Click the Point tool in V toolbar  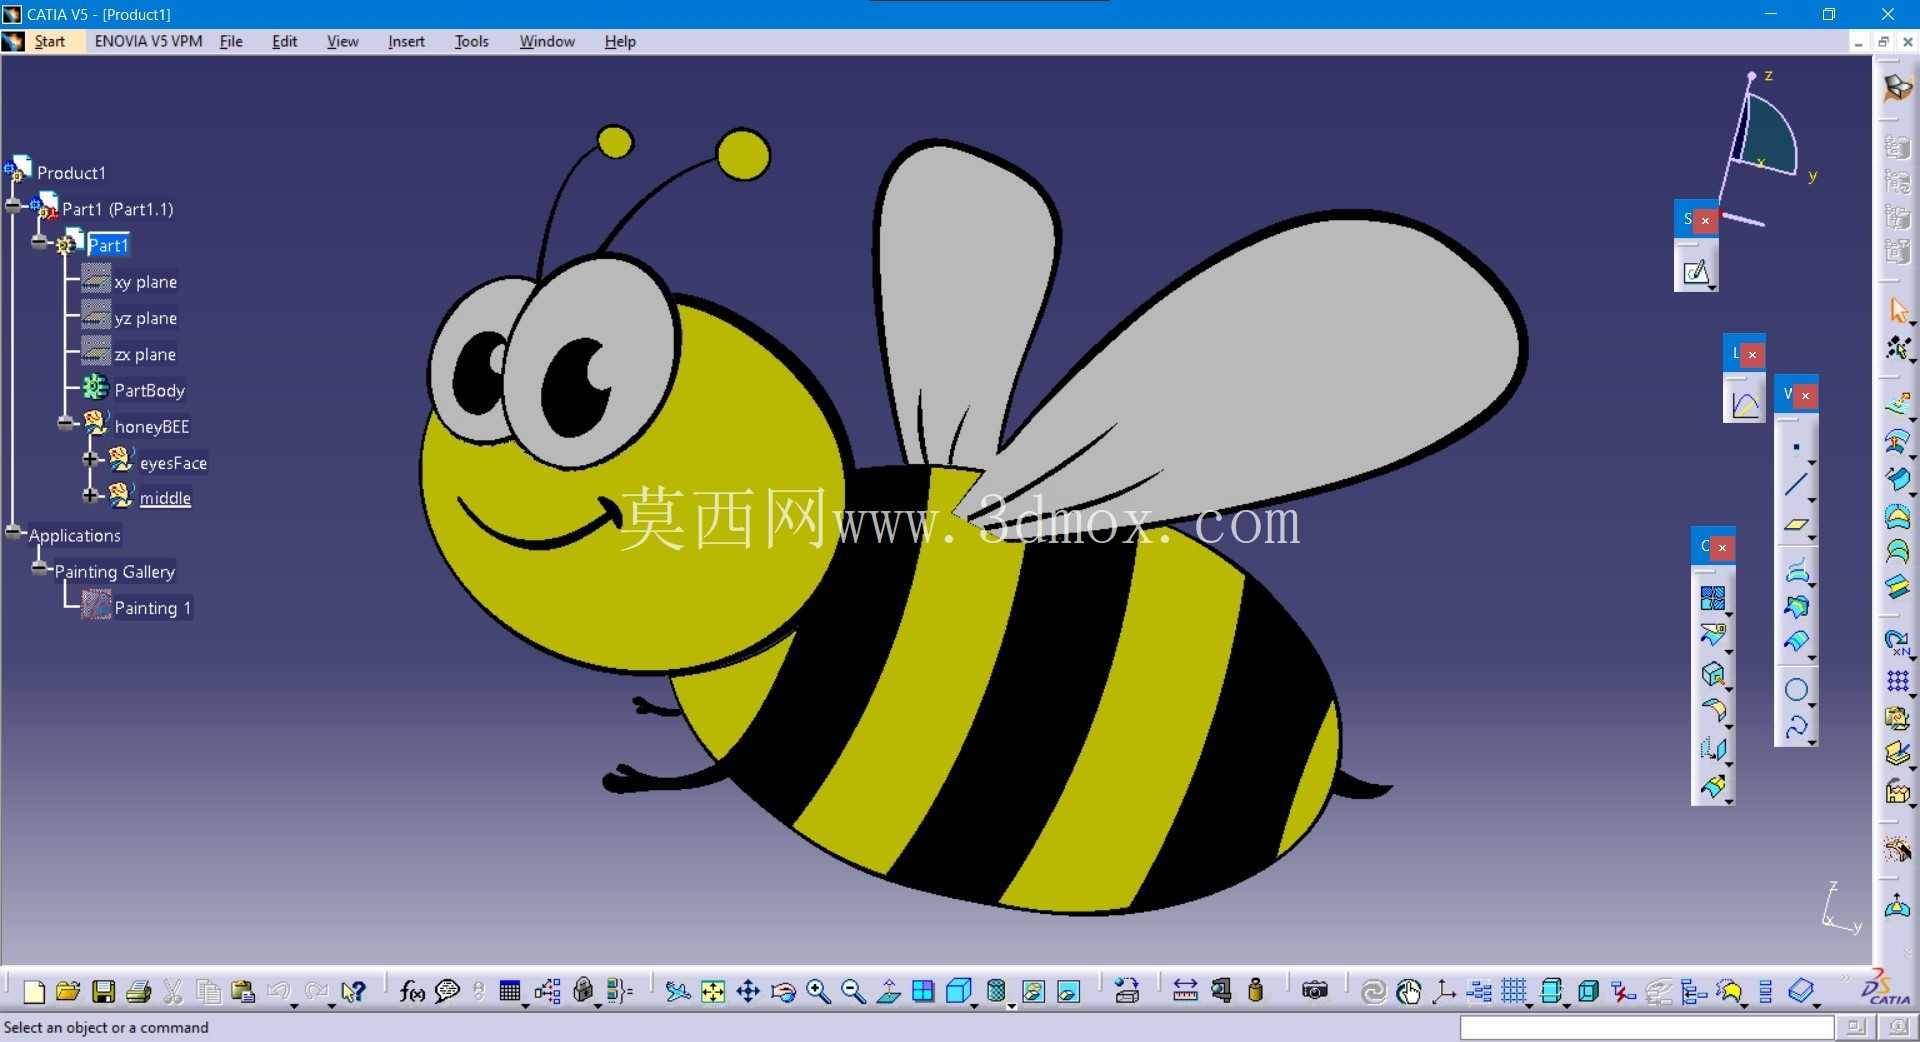coord(1796,447)
